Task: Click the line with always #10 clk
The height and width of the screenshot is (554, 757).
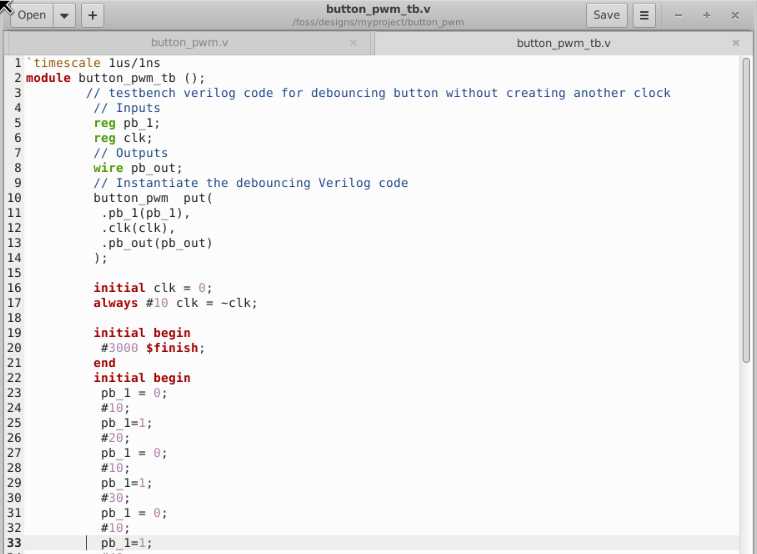Action: (175, 303)
